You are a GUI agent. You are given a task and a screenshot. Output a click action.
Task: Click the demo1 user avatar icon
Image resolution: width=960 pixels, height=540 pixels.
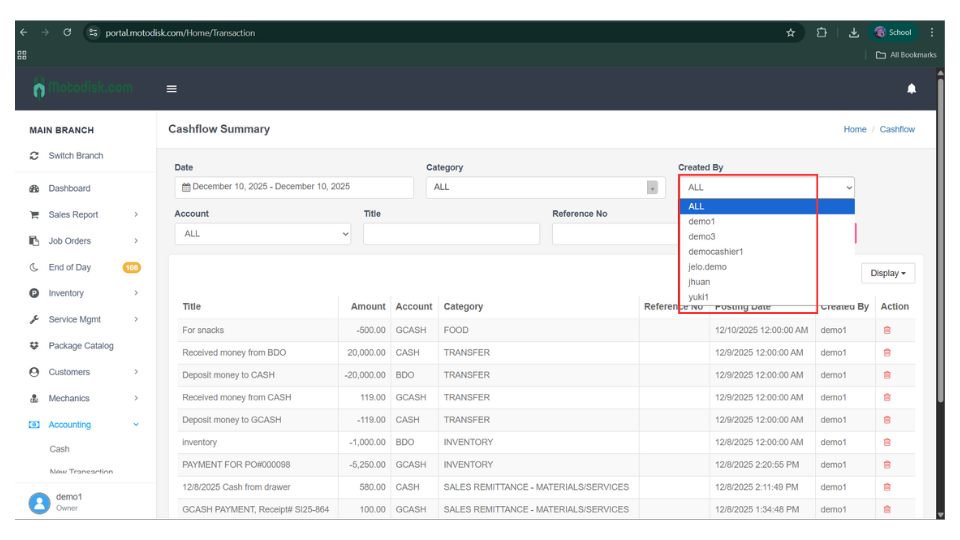[x=39, y=502]
